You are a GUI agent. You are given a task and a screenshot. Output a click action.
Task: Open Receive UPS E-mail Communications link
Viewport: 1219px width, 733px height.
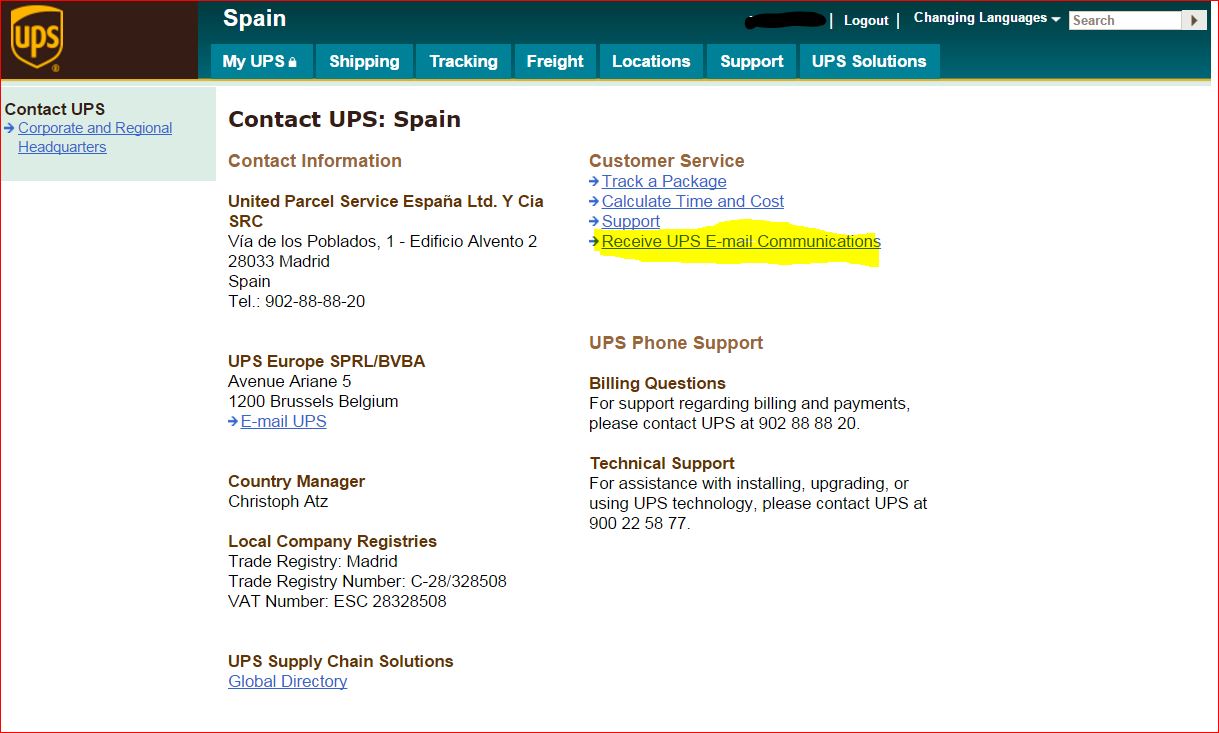741,241
